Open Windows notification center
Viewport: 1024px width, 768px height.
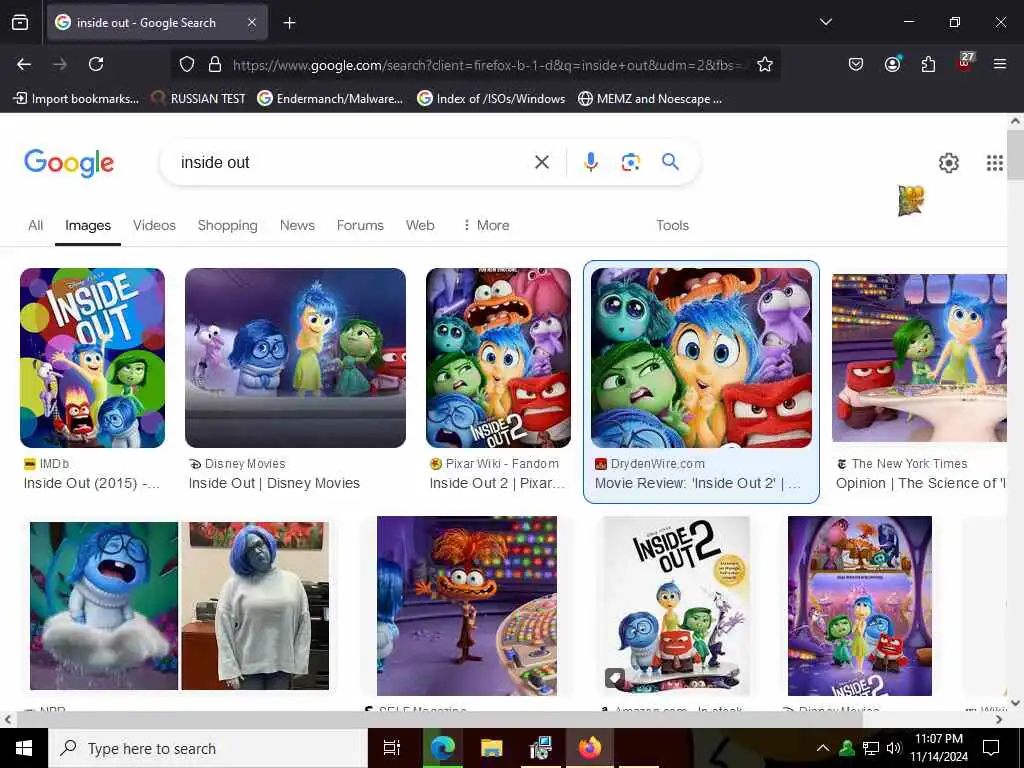[x=991, y=748]
